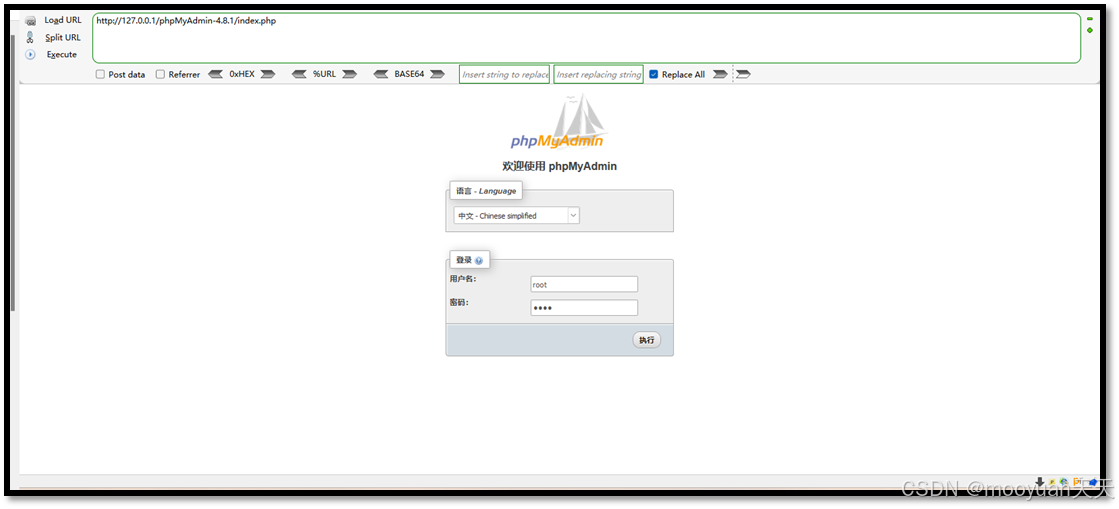Click the 语言 - Language legend label
The width and height of the screenshot is (1119, 509).
[x=486, y=191]
